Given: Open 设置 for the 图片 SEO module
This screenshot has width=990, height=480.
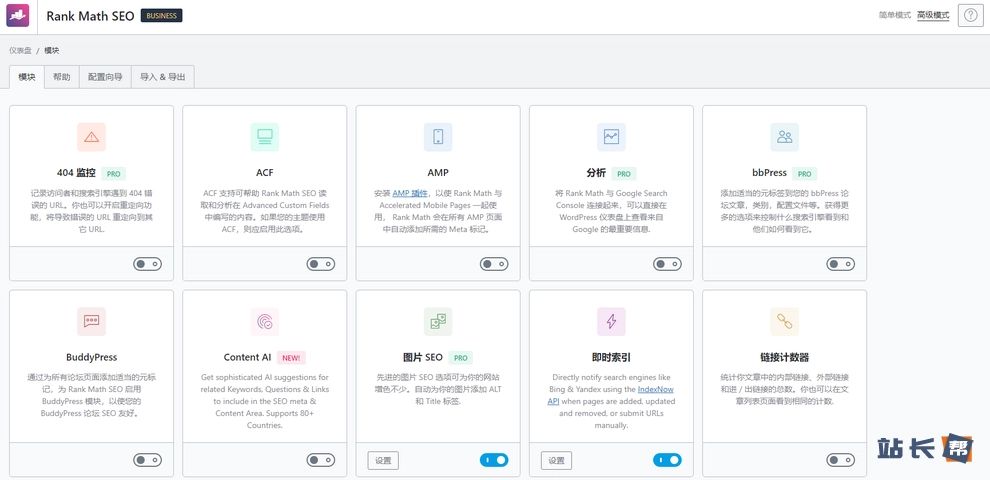Looking at the screenshot, I should click(x=383, y=461).
